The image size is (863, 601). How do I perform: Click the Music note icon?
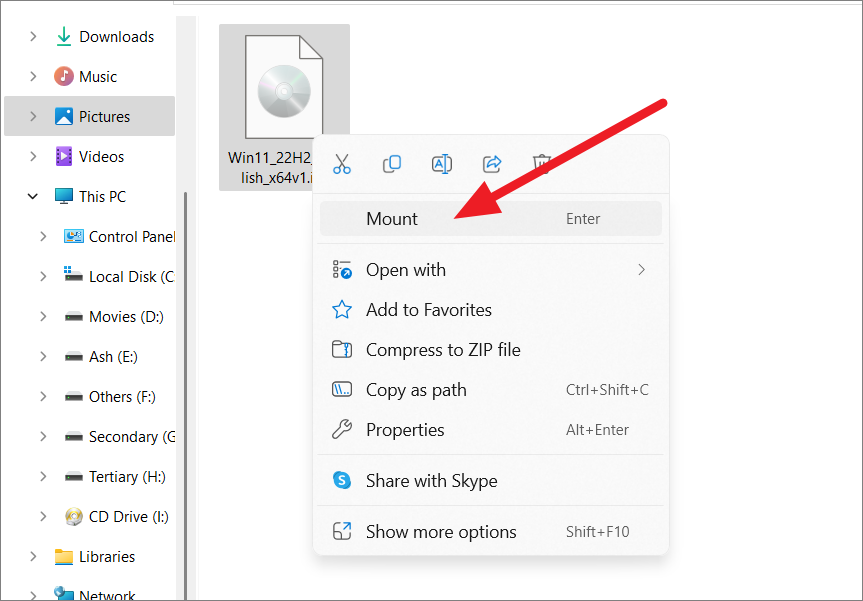pyautogui.click(x=64, y=77)
